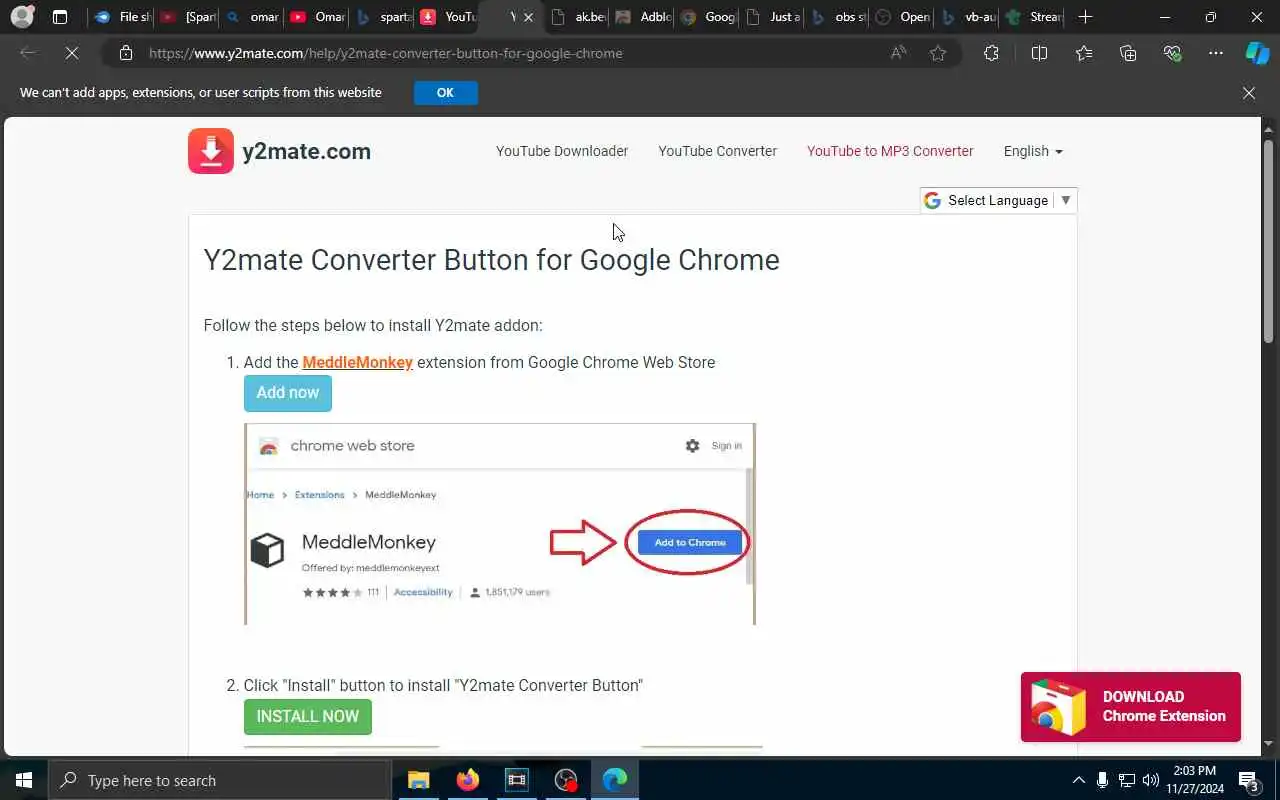Viewport: 1280px width, 800px height.
Task: Open YouTube to MP3 Converter link
Action: click(x=890, y=151)
